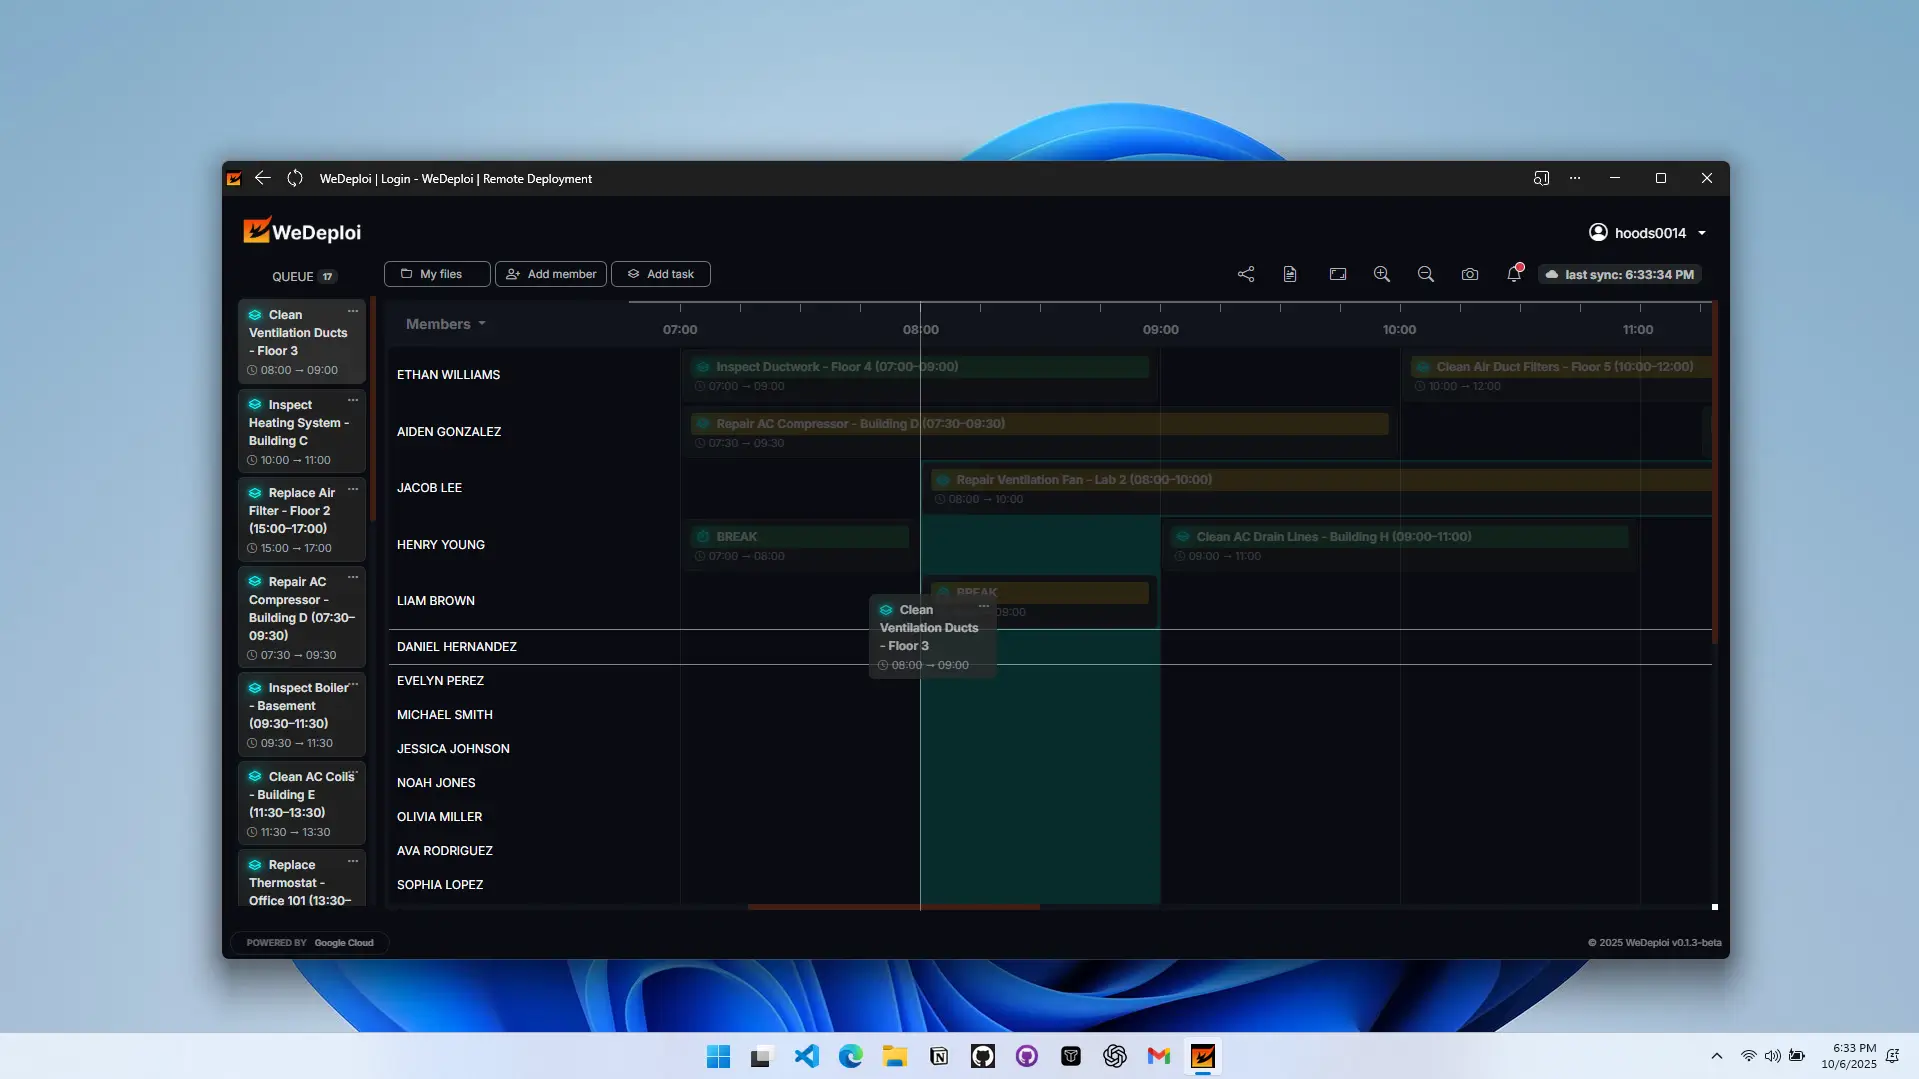The height and width of the screenshot is (1079, 1919).
Task: Zoom in on the timeline
Action: (x=1381, y=274)
